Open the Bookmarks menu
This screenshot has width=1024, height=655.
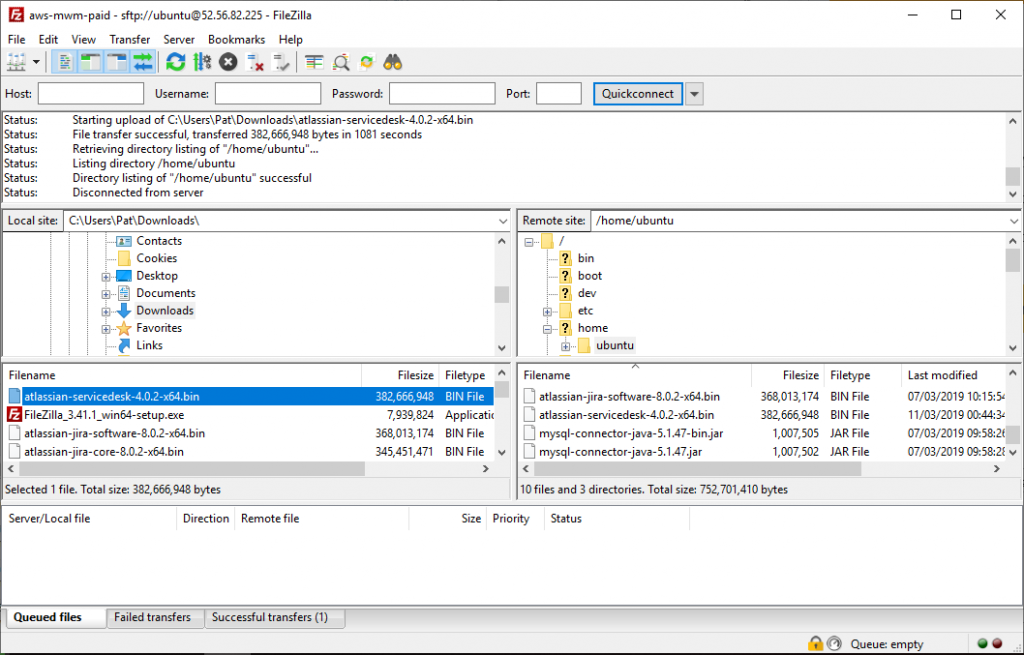[x=236, y=39]
